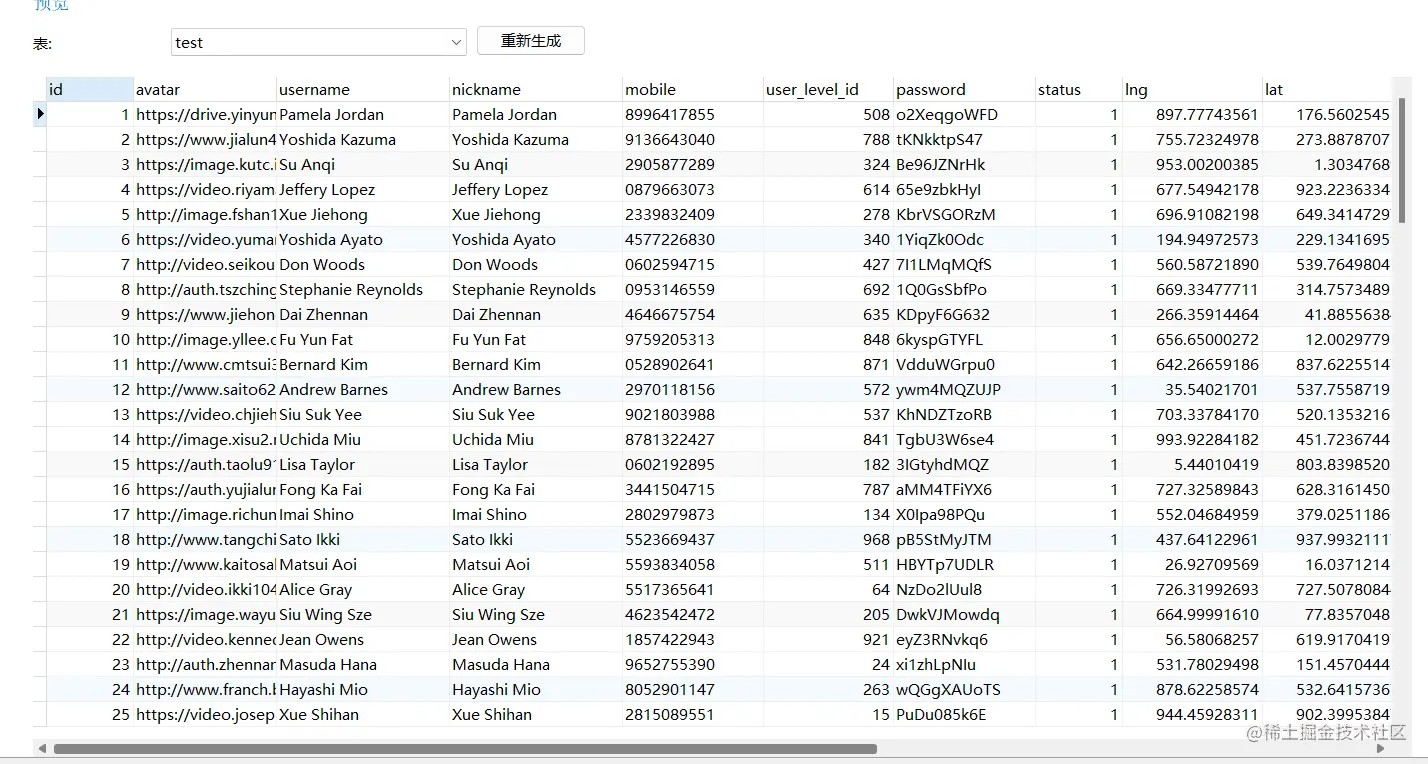
Task: Select username cell Xue Shihan
Action: click(x=363, y=714)
